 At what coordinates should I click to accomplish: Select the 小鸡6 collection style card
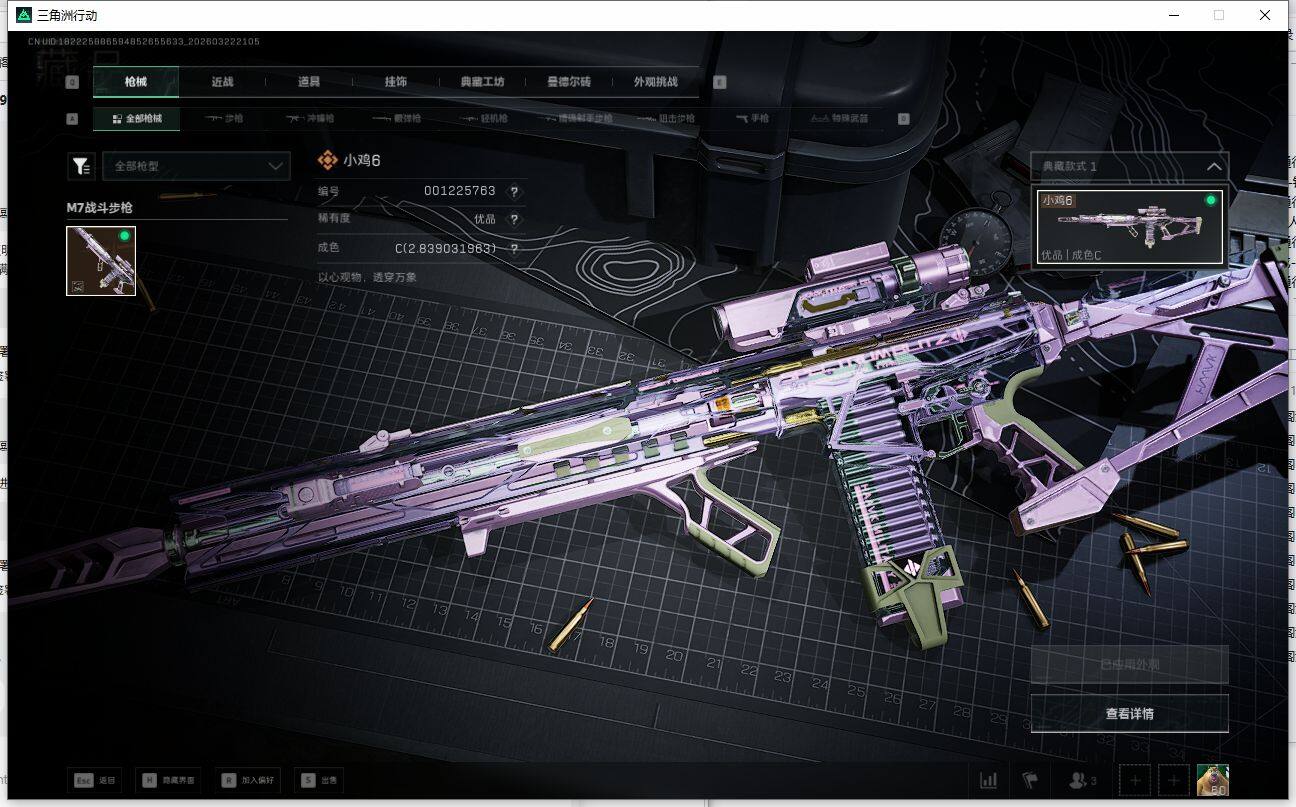point(1130,227)
